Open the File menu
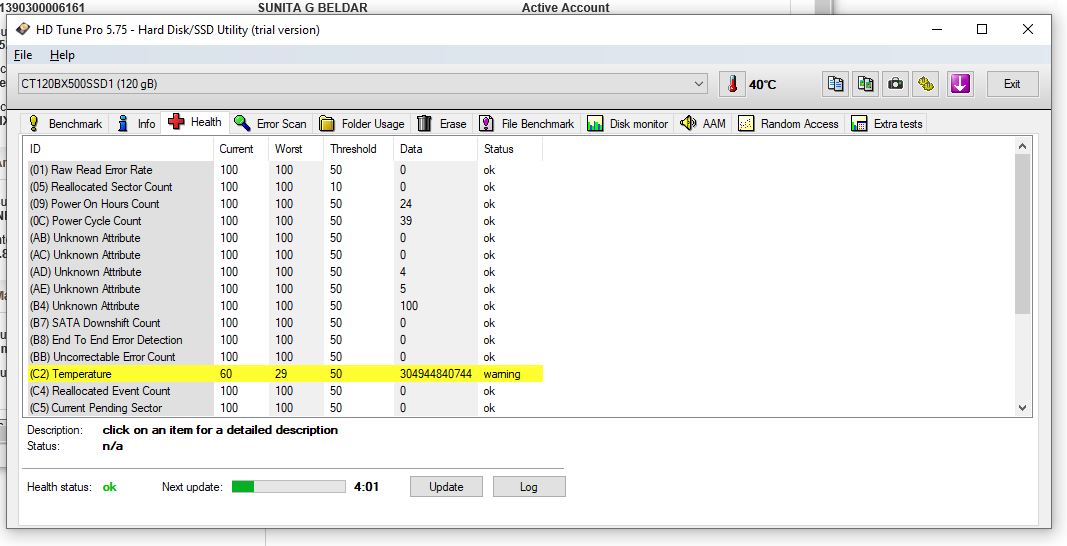Viewport: 1067px width, 546px height. point(22,55)
